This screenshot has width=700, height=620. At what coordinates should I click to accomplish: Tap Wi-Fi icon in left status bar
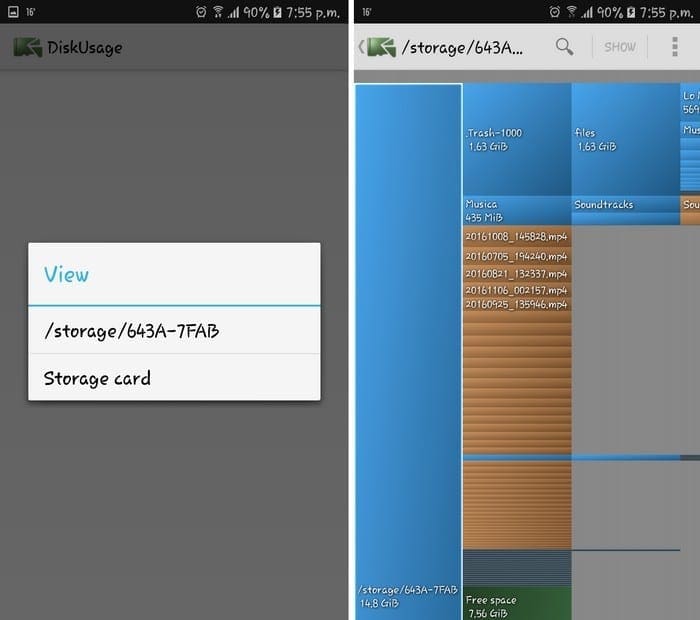click(x=217, y=12)
